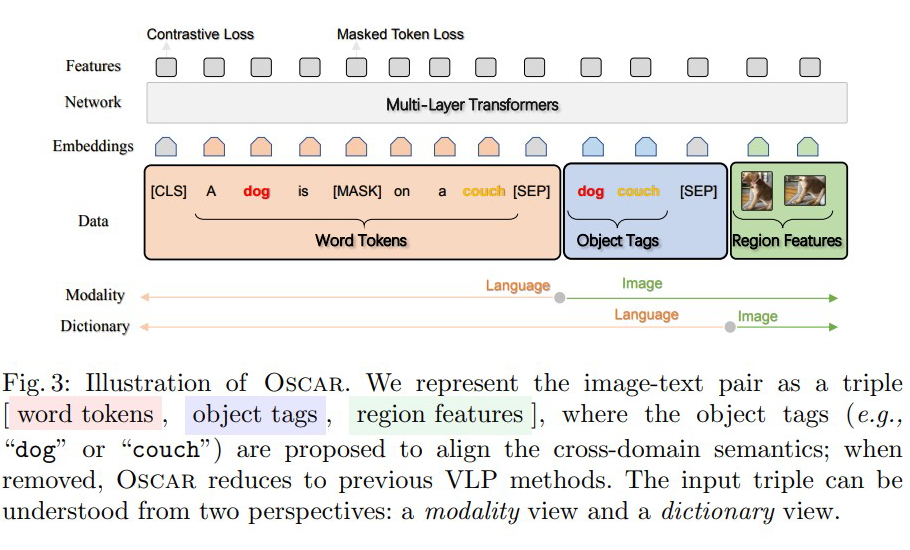Screen dimensions: 910x550
Task: Click blue-highlighted 'object tags' in caption
Action: click(255, 415)
